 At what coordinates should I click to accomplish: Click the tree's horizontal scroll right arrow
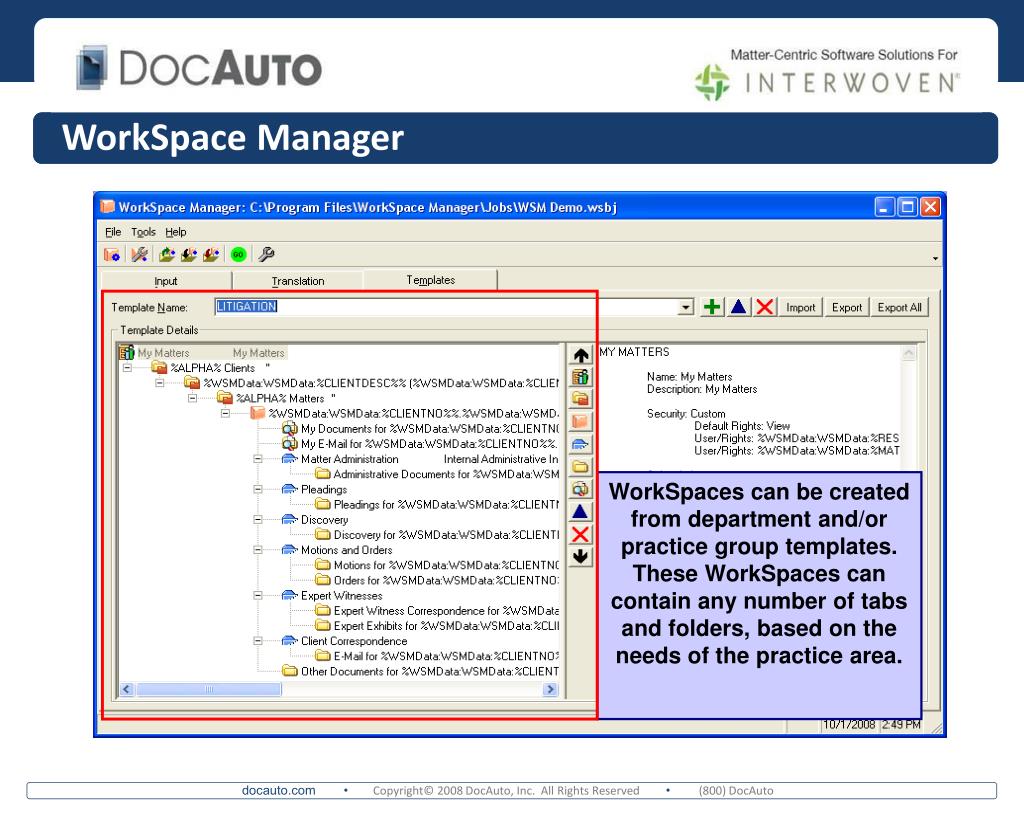click(551, 689)
